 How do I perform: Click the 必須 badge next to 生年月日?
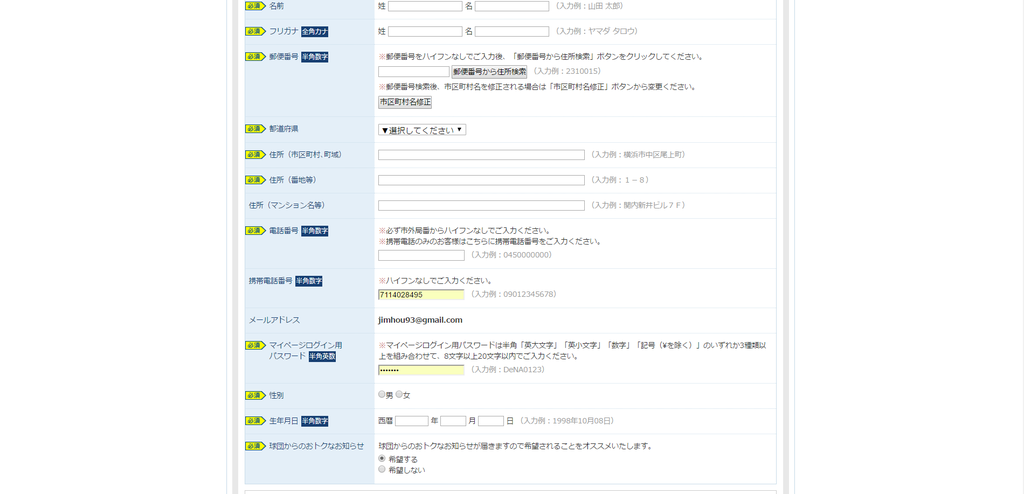255,421
